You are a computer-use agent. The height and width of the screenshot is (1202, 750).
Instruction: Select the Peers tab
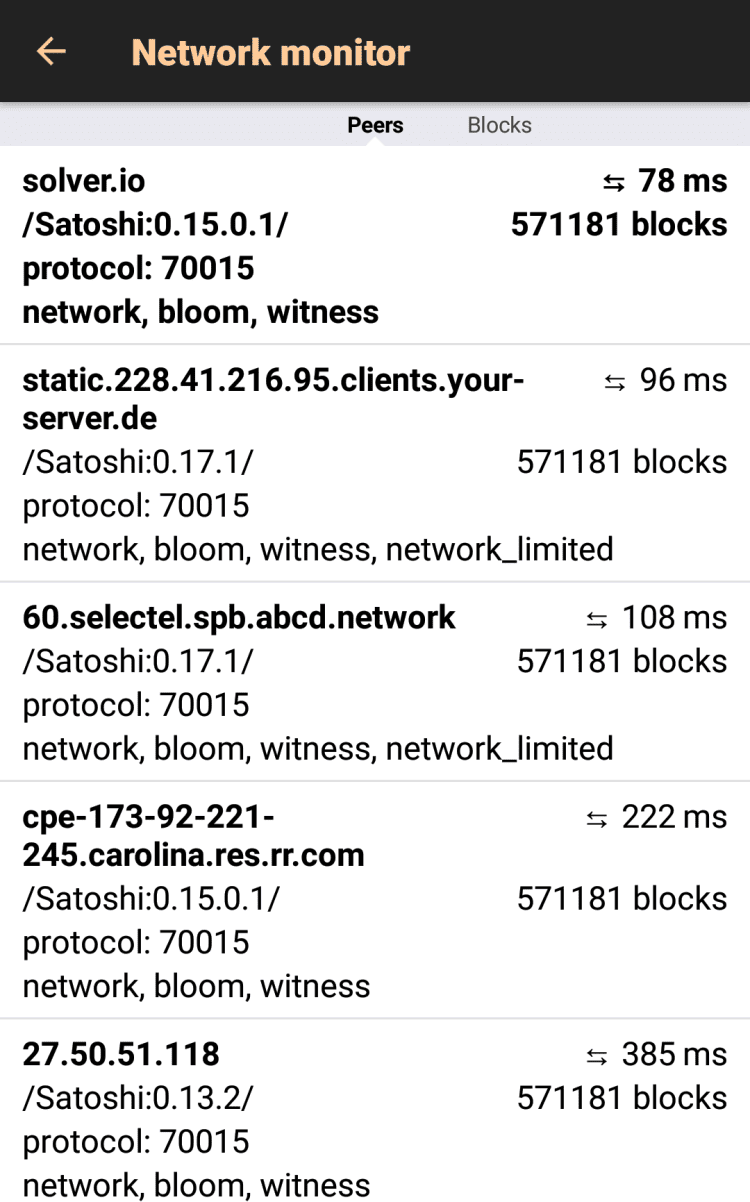click(x=375, y=125)
